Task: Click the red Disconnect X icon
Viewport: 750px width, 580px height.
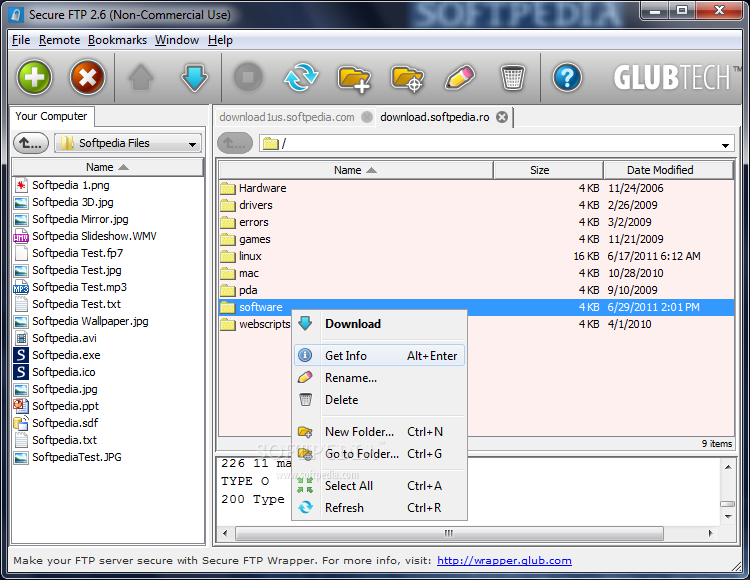Action: pos(87,77)
